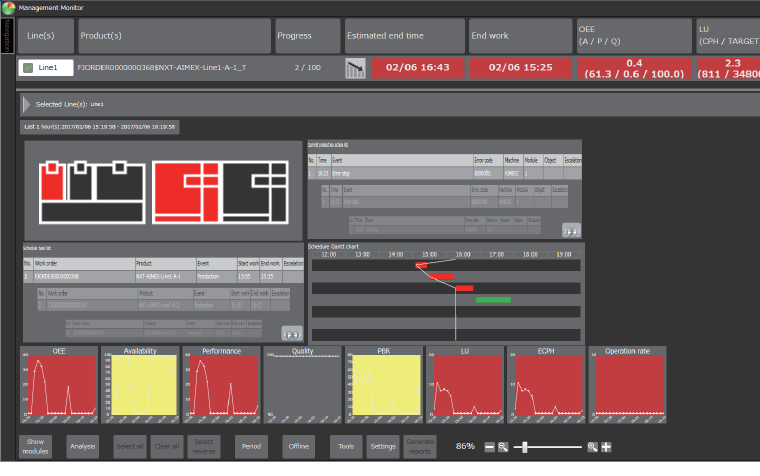This screenshot has width=760, height=476.
Task: Click page arrows in production action list
Action: point(571,231)
